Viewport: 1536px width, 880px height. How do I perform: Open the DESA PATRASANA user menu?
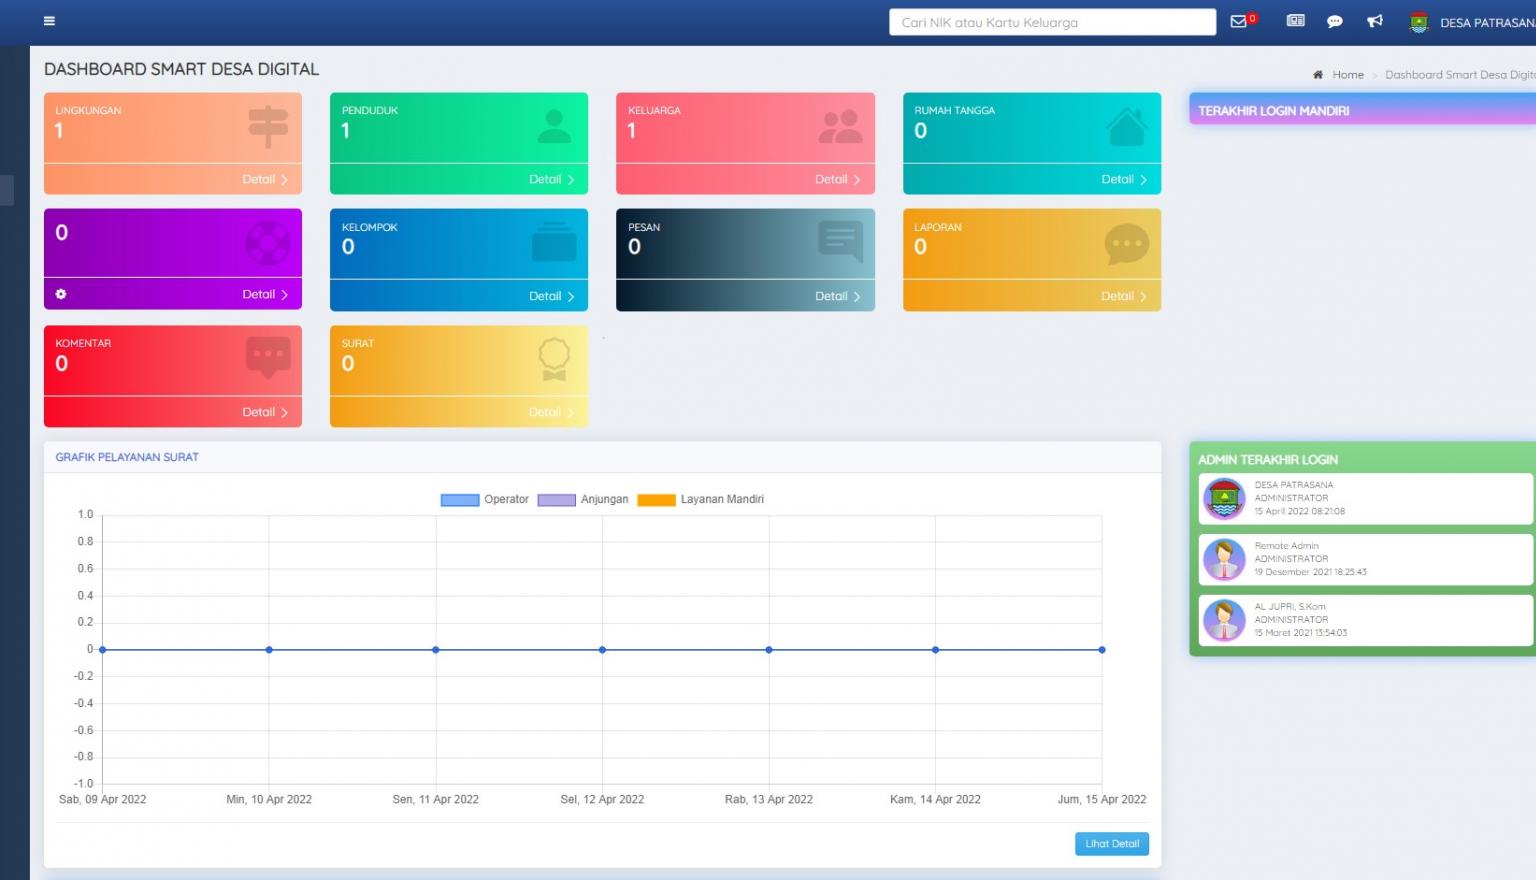[x=1486, y=22]
